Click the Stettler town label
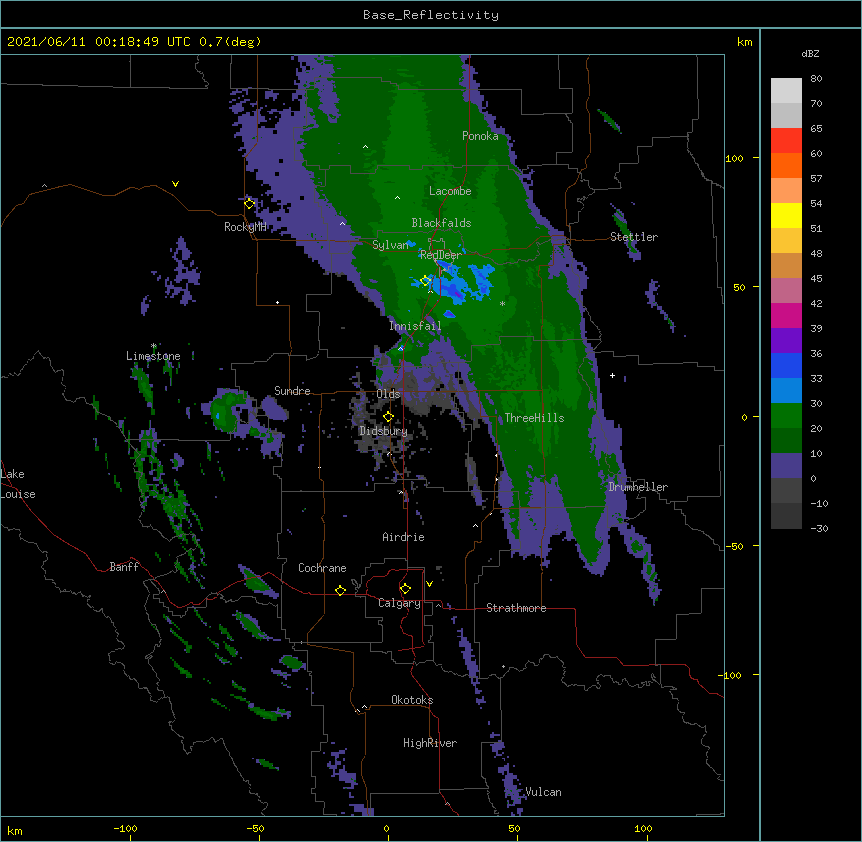Image resolution: width=862 pixels, height=842 pixels. pos(634,237)
